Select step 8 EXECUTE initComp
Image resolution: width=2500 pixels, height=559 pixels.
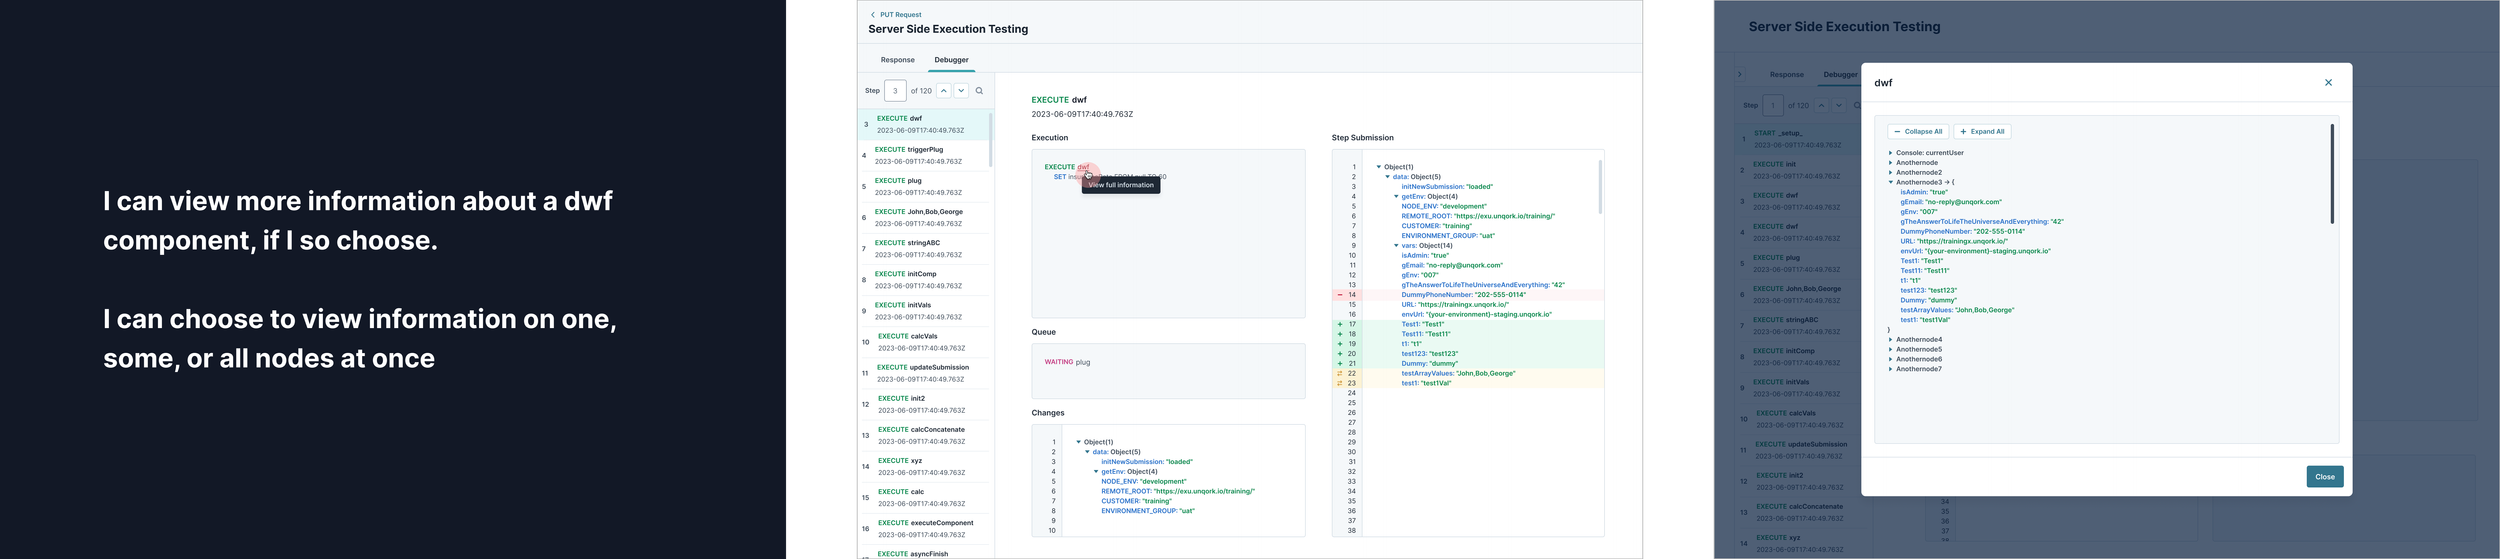pos(925,279)
